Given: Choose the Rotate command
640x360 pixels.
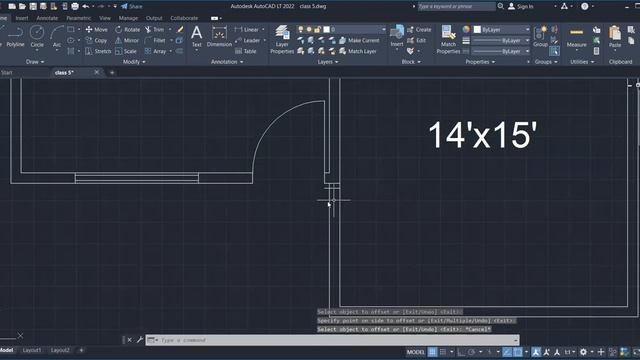Looking at the screenshot, I should (x=127, y=29).
